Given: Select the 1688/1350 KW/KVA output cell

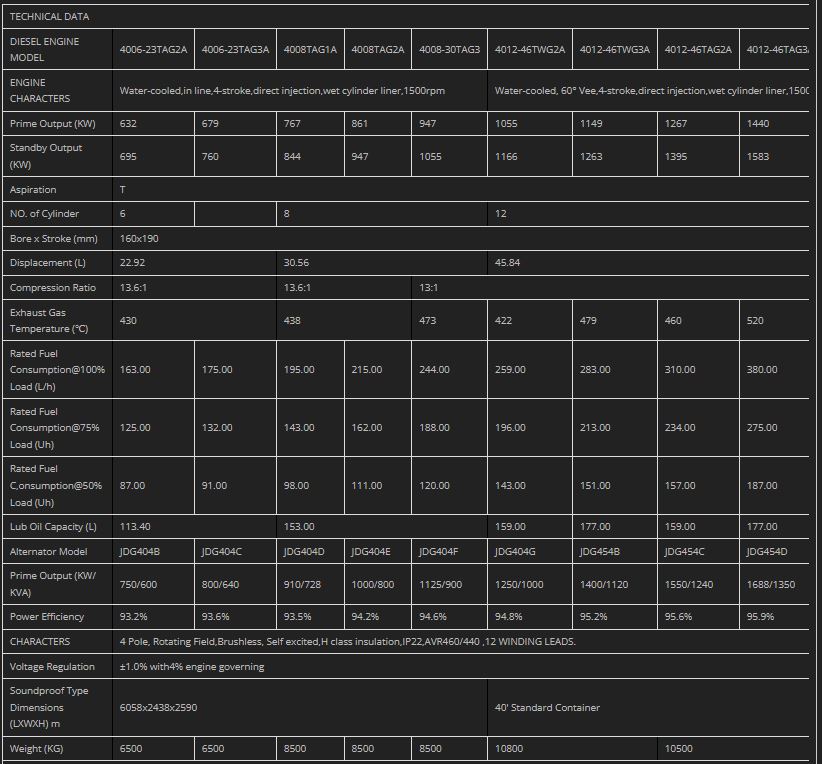Looking at the screenshot, I should (771, 584).
